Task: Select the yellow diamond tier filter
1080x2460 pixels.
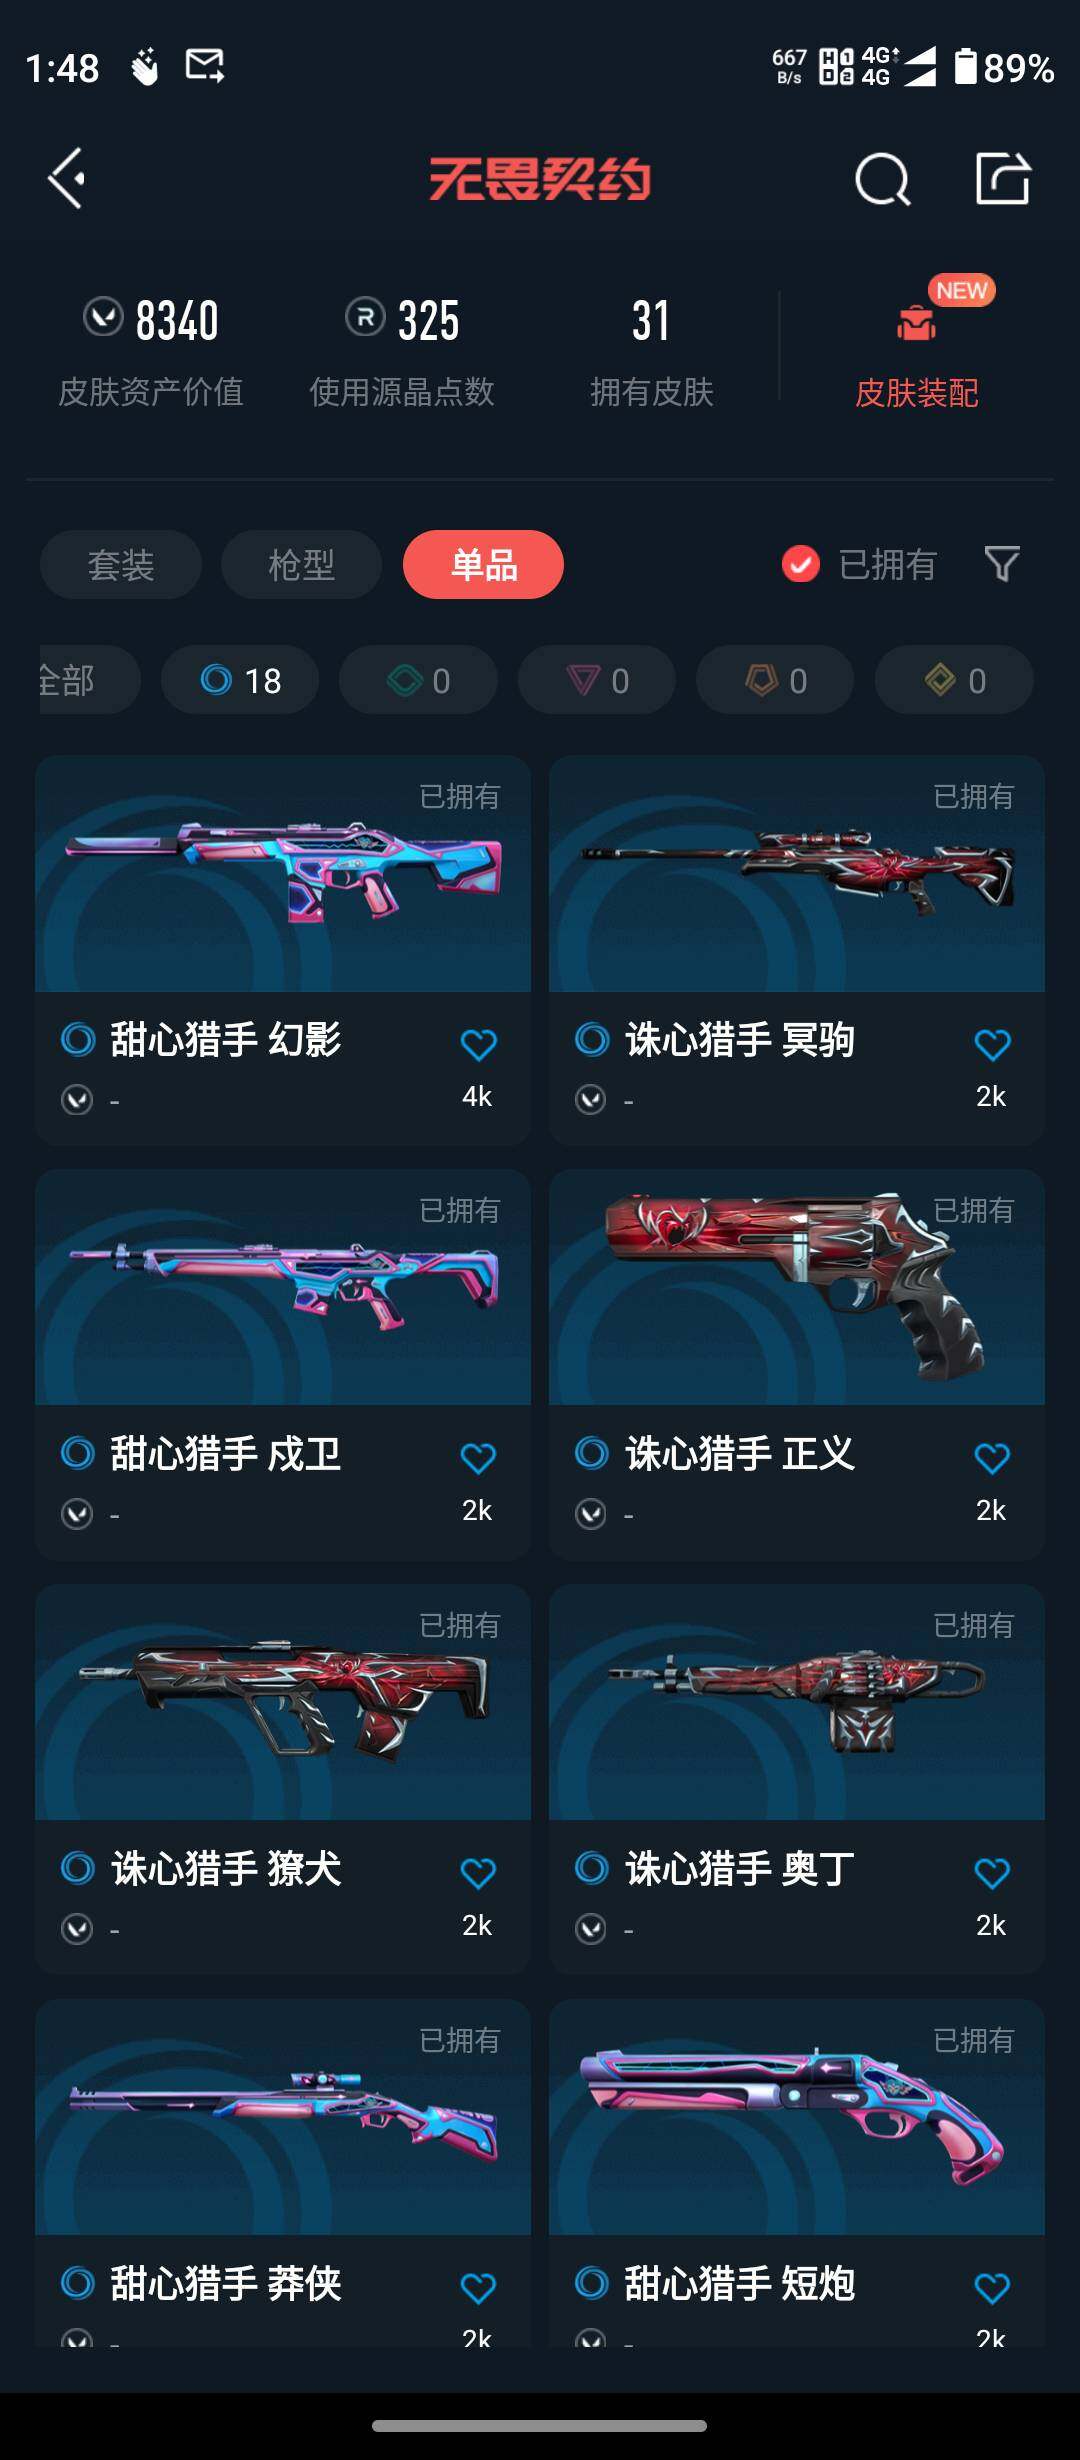Action: click(x=954, y=680)
